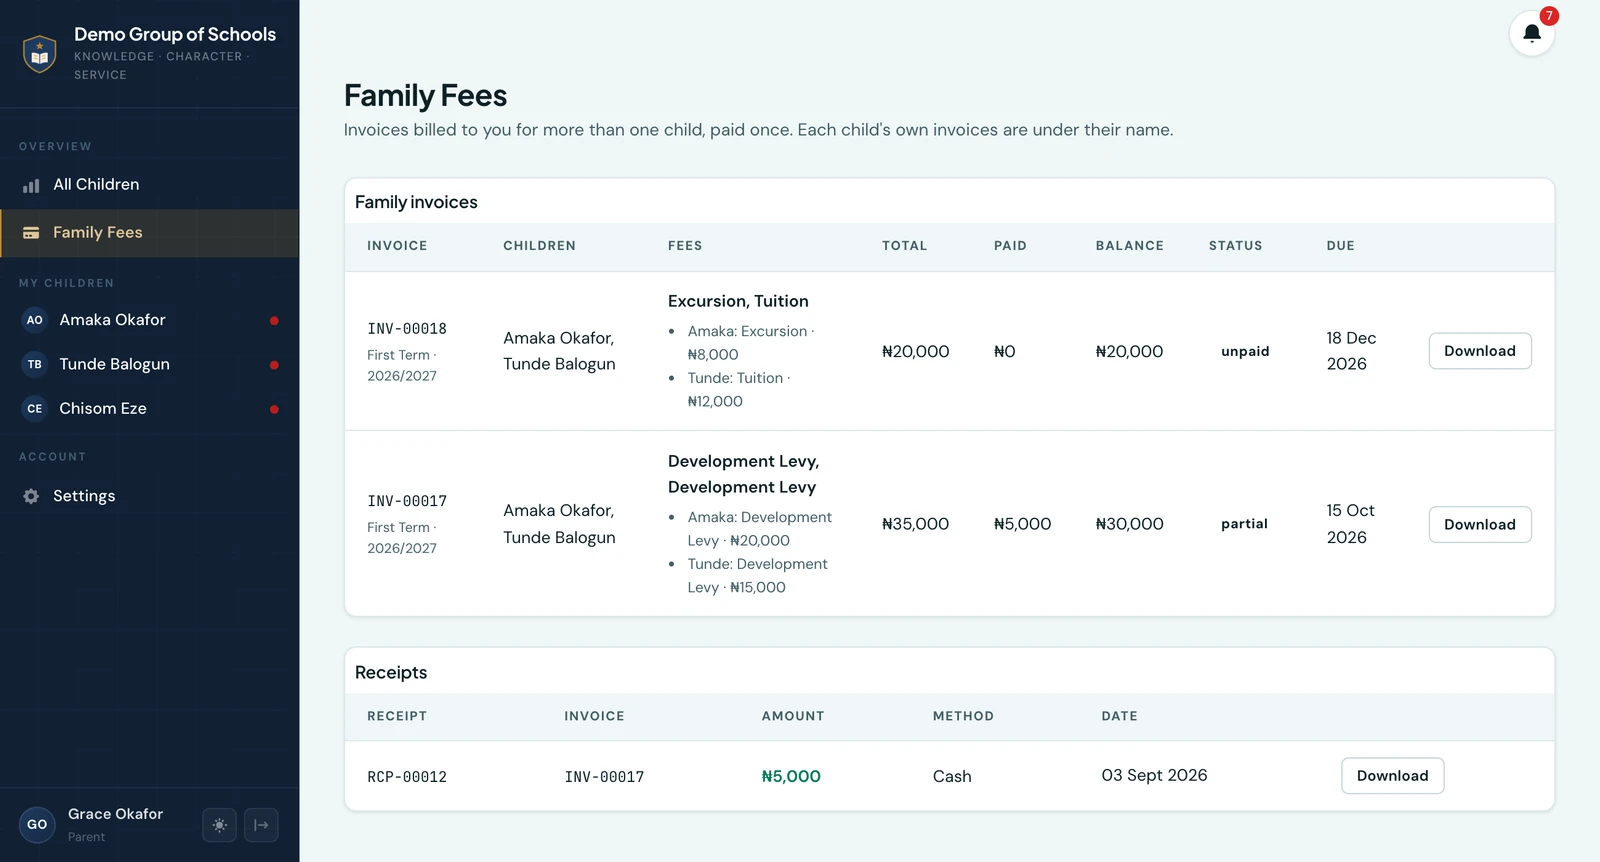Click Chisom Eze's red alert dot
This screenshot has height=862, width=1600.
274,409
